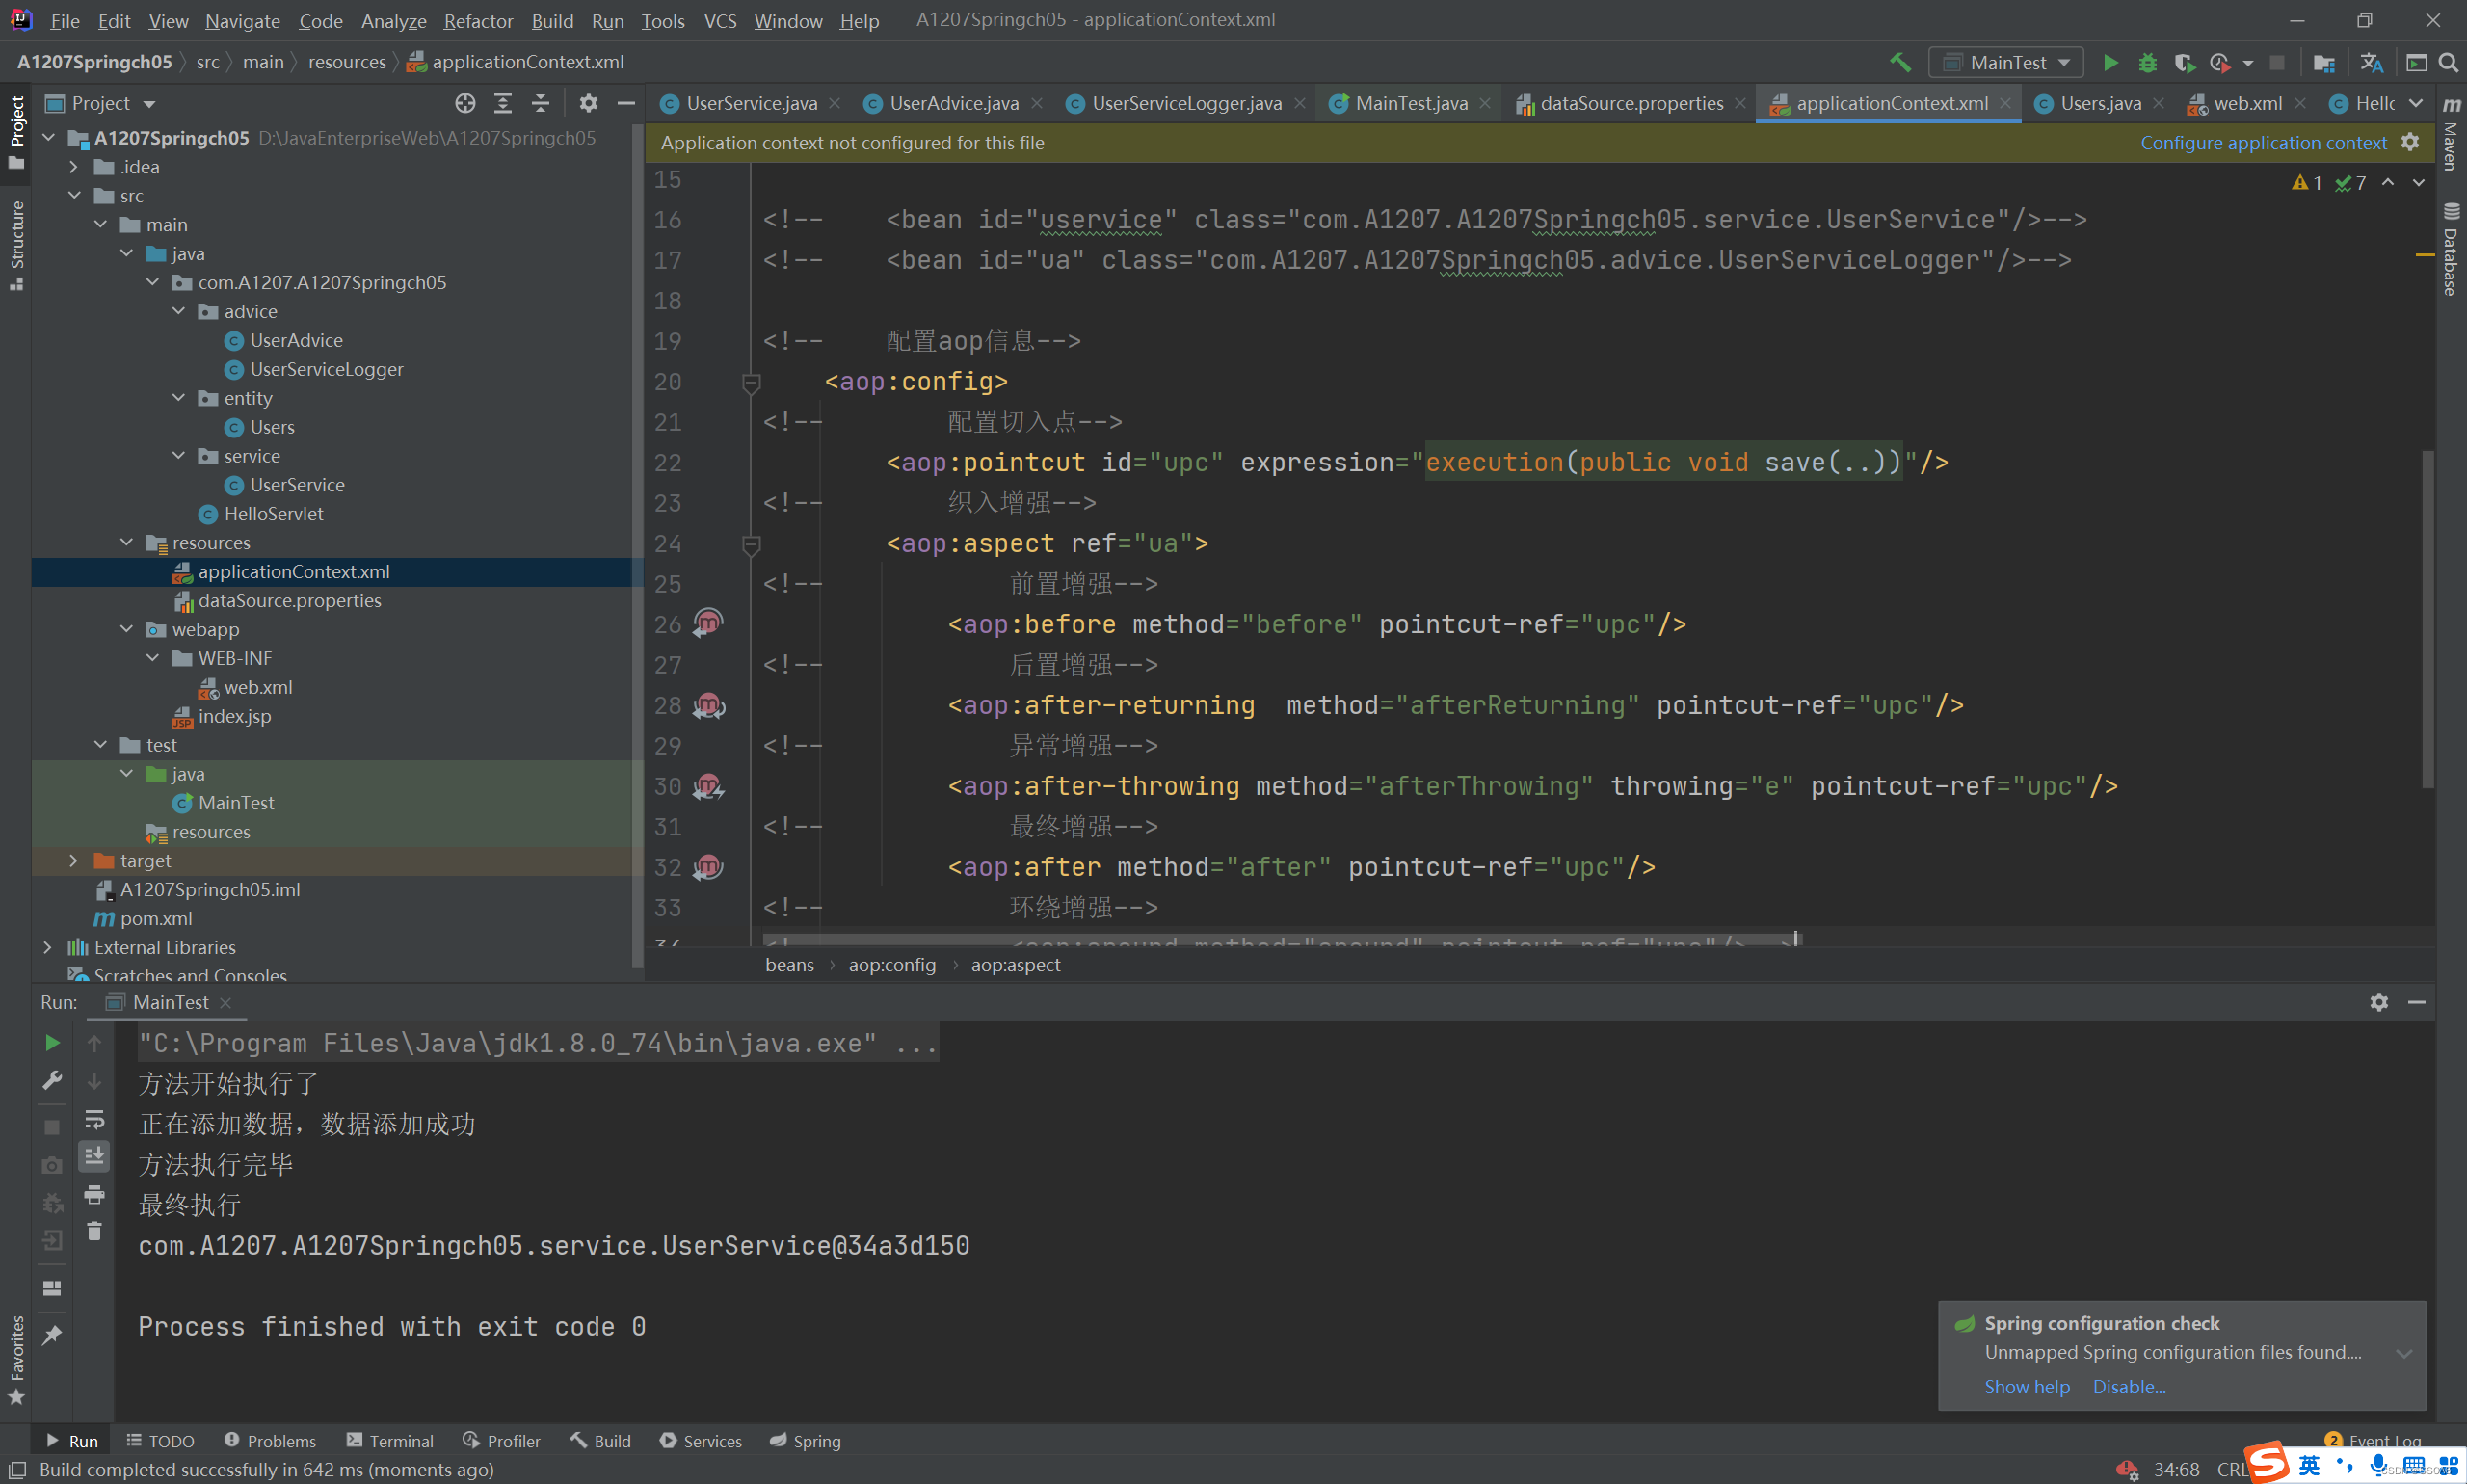Click the Spring configuration check icon
The height and width of the screenshot is (1484, 2467).
[x=1963, y=1325]
